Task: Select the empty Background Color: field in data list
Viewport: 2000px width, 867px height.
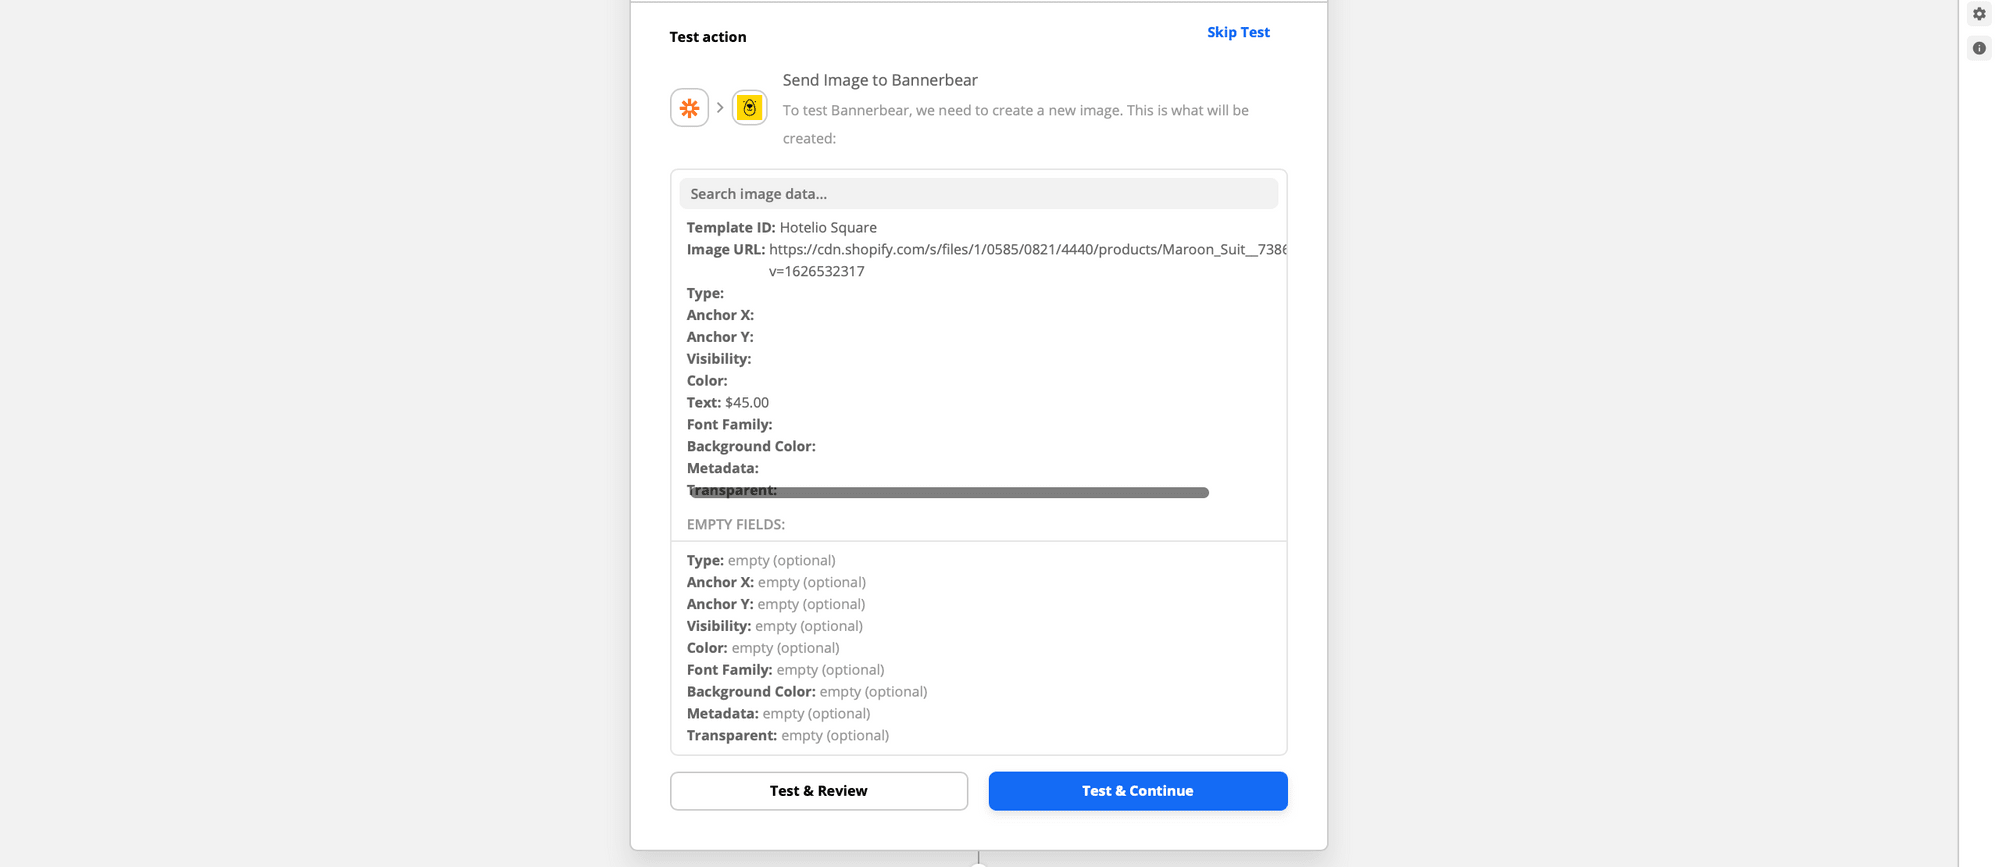Action: pyautogui.click(x=751, y=447)
